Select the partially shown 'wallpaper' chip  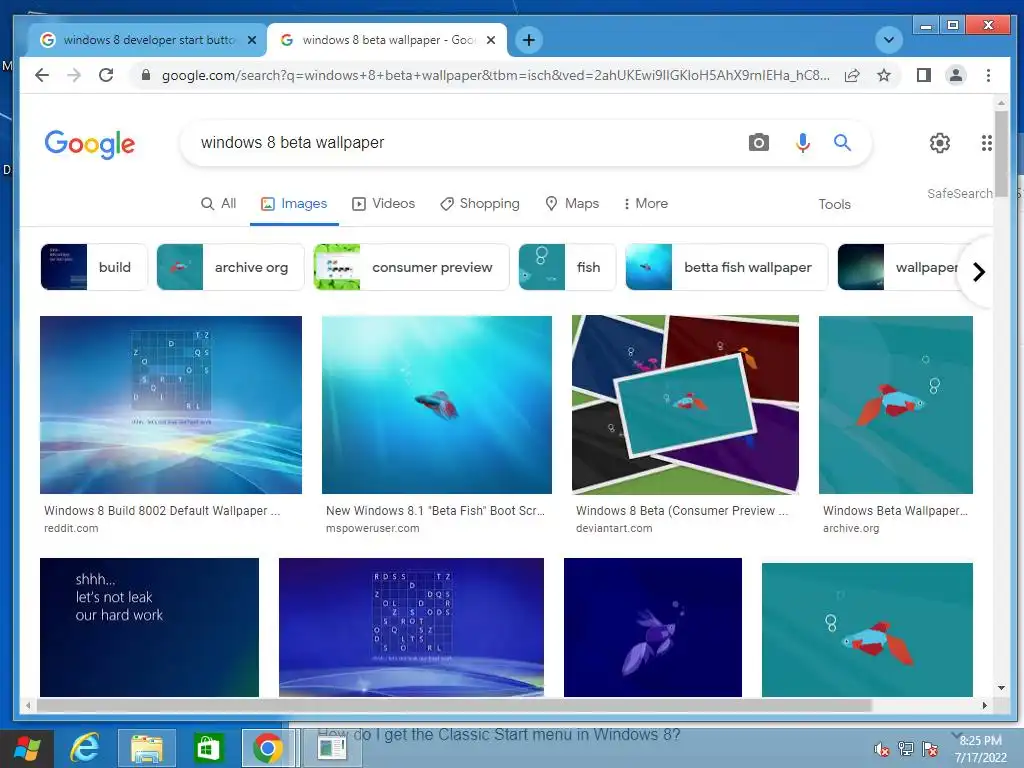click(x=898, y=267)
